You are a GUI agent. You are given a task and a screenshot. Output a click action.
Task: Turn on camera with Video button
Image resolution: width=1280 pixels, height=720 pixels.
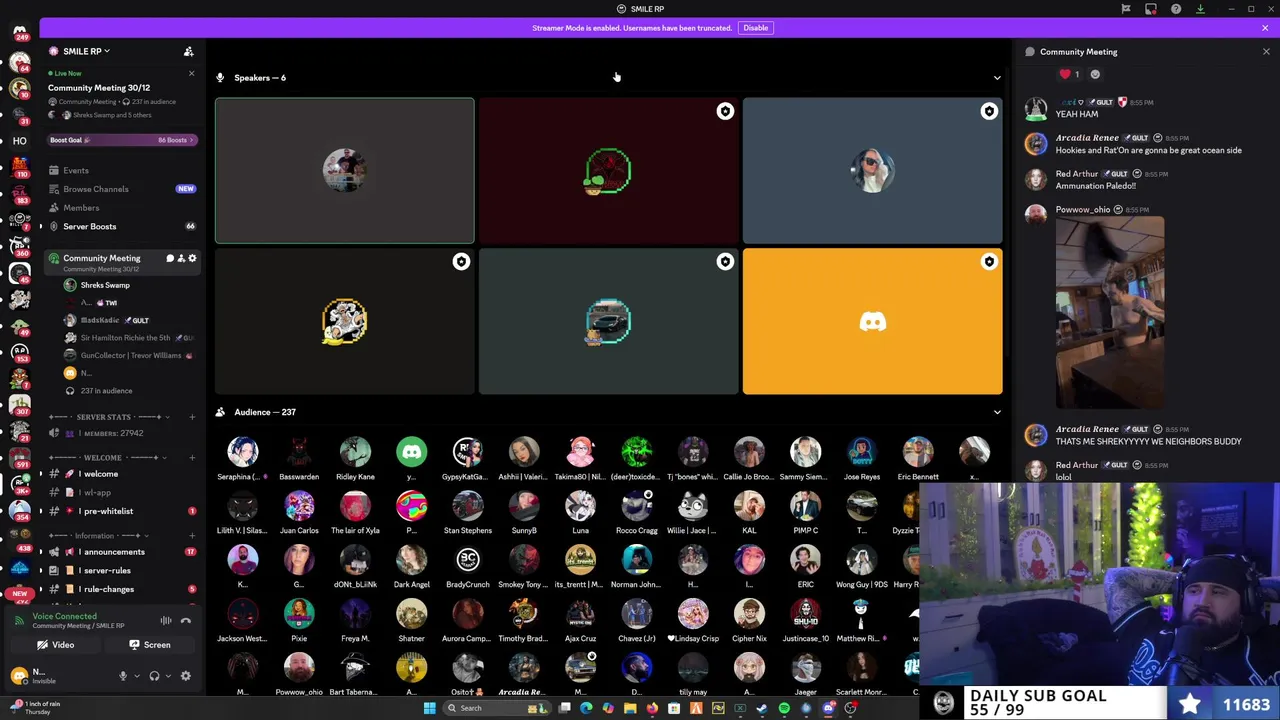[x=55, y=645]
